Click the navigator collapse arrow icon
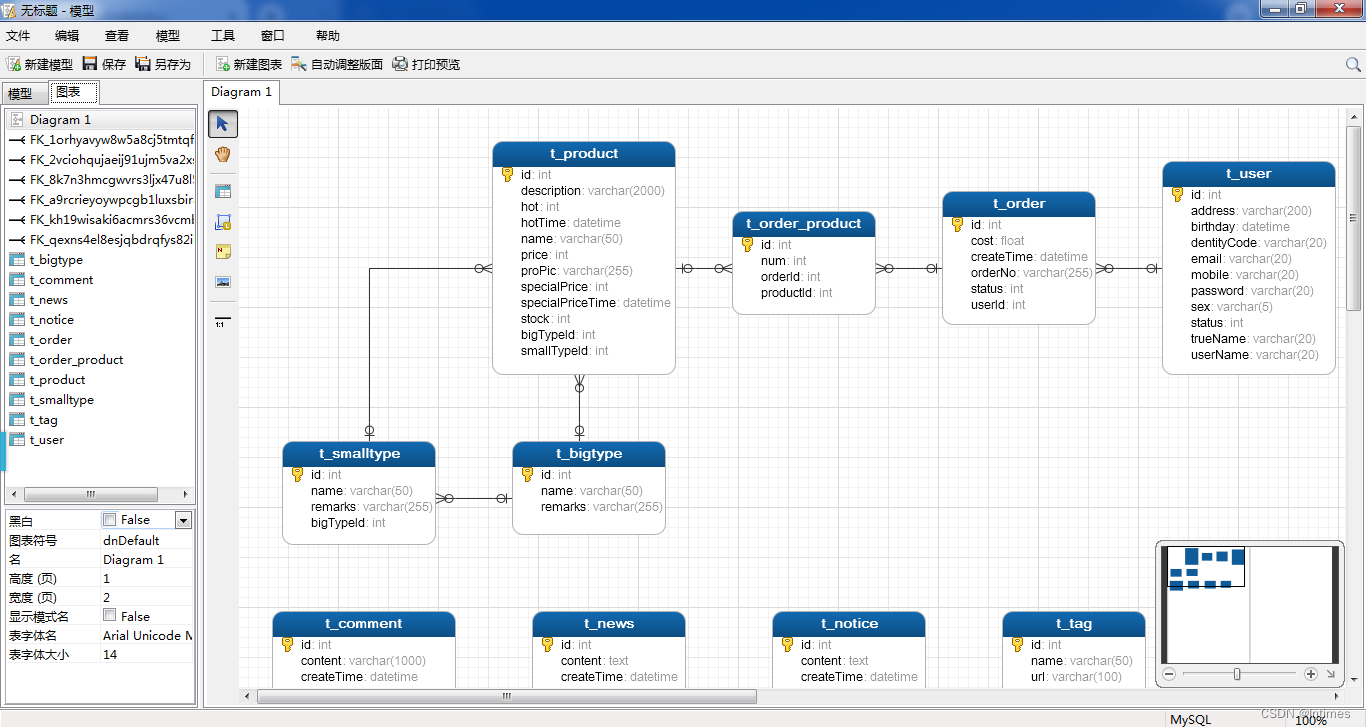The width and height of the screenshot is (1366, 728). click(x=1331, y=674)
